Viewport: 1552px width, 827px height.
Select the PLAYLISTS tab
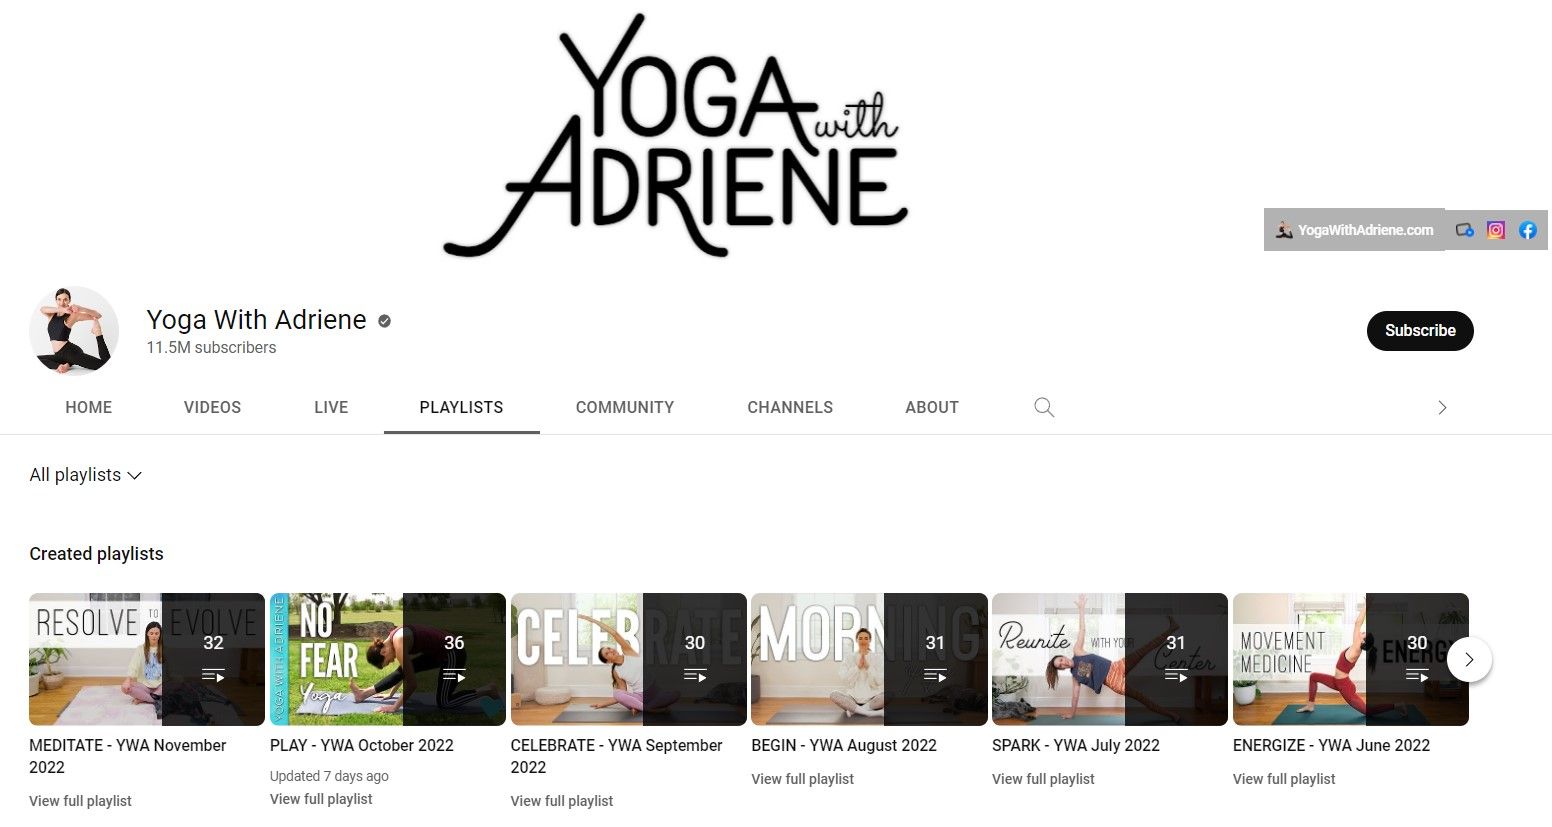[x=461, y=407]
